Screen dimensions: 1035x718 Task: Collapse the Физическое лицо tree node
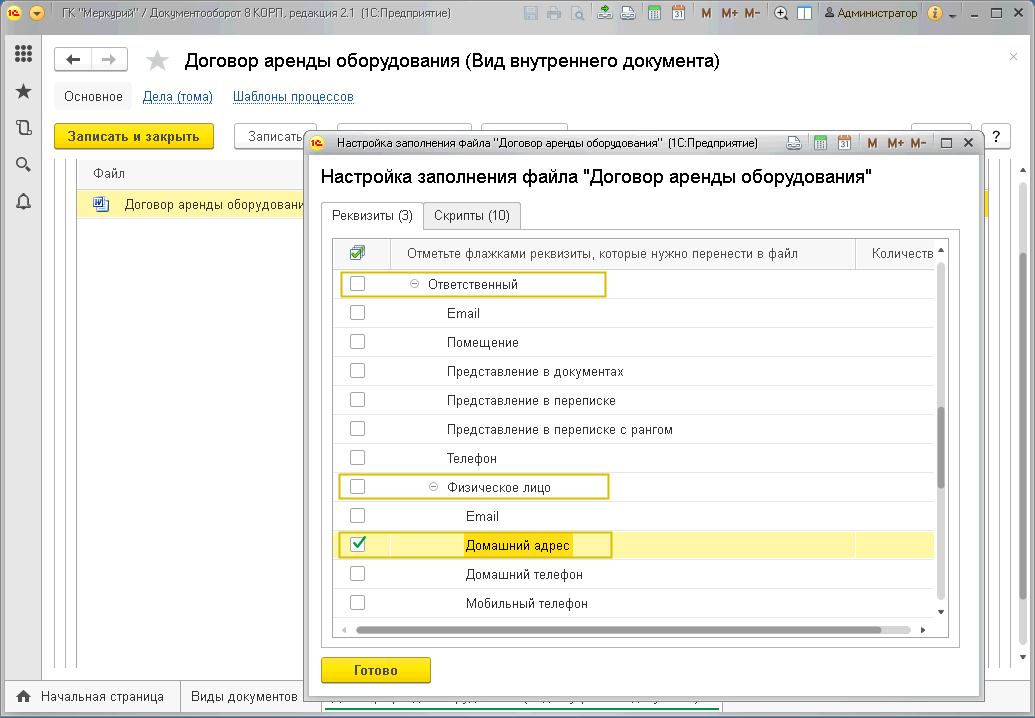pos(433,487)
